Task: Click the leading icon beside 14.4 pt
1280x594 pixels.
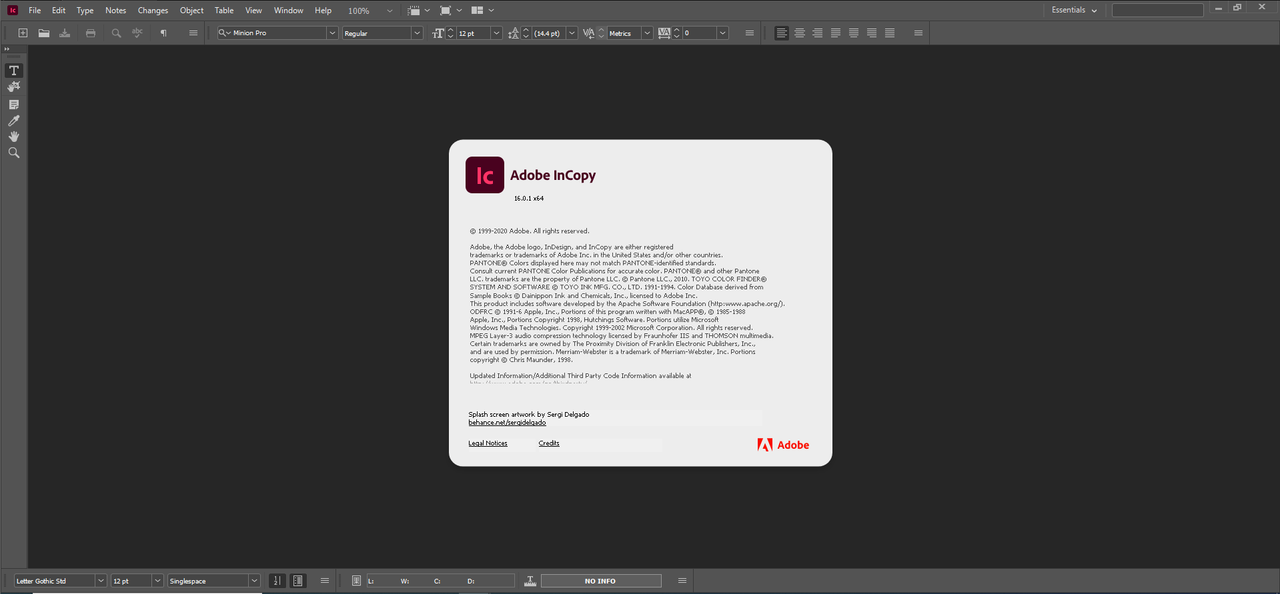Action: click(x=515, y=33)
